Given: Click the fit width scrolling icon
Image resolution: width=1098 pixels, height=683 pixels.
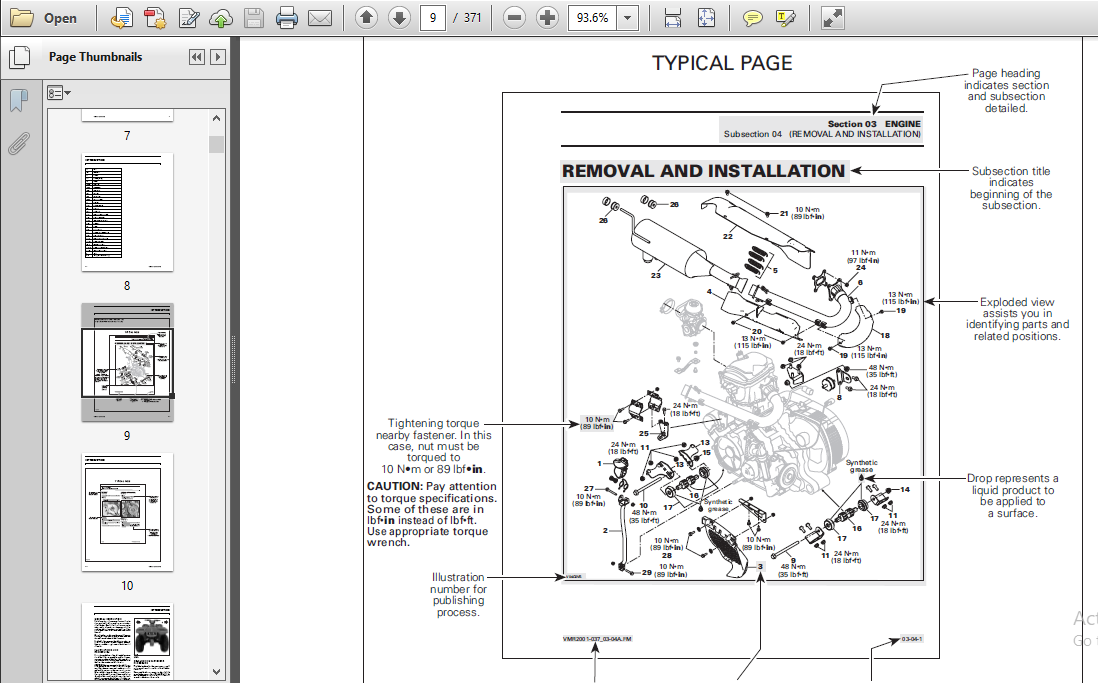Looking at the screenshot, I should pyautogui.click(x=672, y=18).
